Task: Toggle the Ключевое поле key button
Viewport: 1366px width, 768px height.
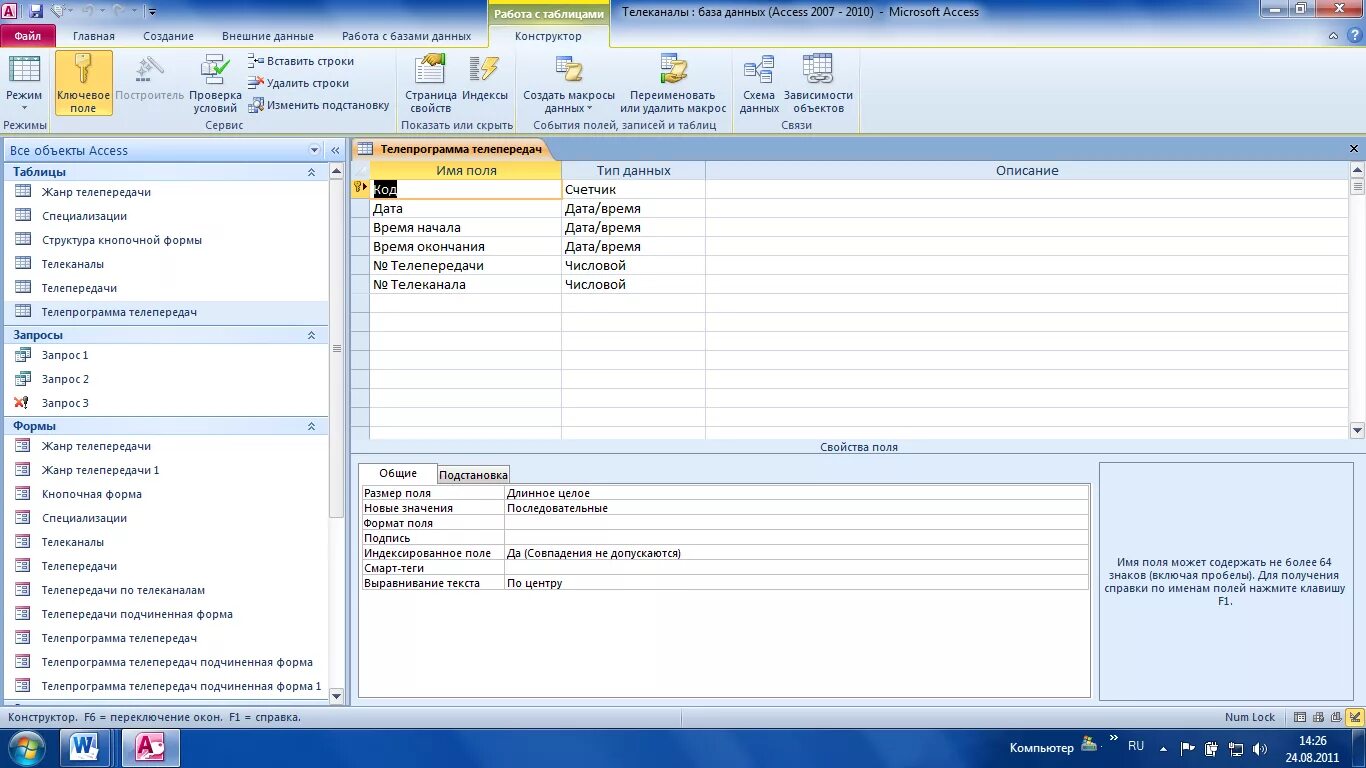Action: tap(84, 84)
